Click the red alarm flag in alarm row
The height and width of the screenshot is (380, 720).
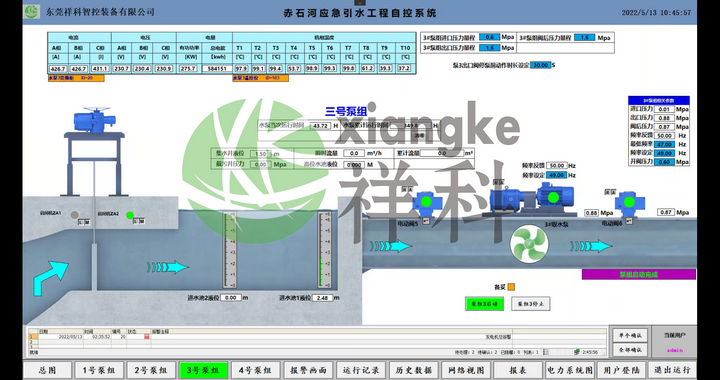[x=147, y=337]
